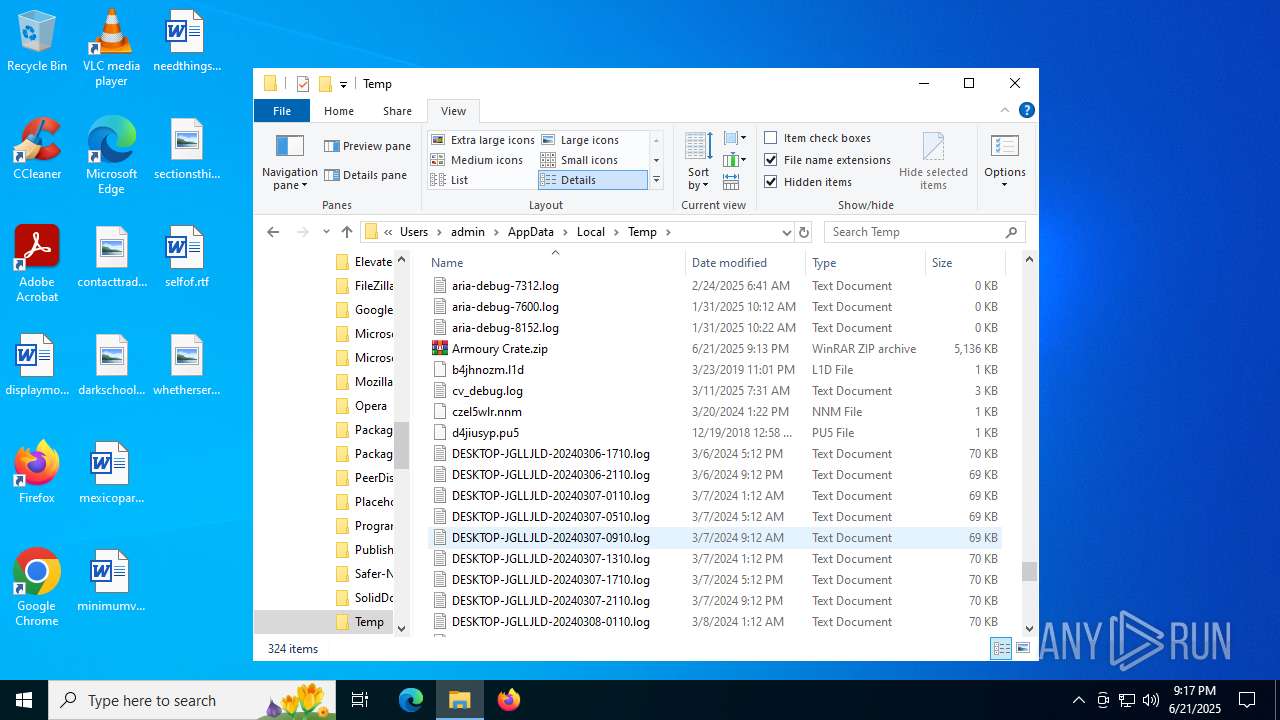Screen dimensions: 1280x720
Task: Toggle the Details pane
Action: (365, 175)
